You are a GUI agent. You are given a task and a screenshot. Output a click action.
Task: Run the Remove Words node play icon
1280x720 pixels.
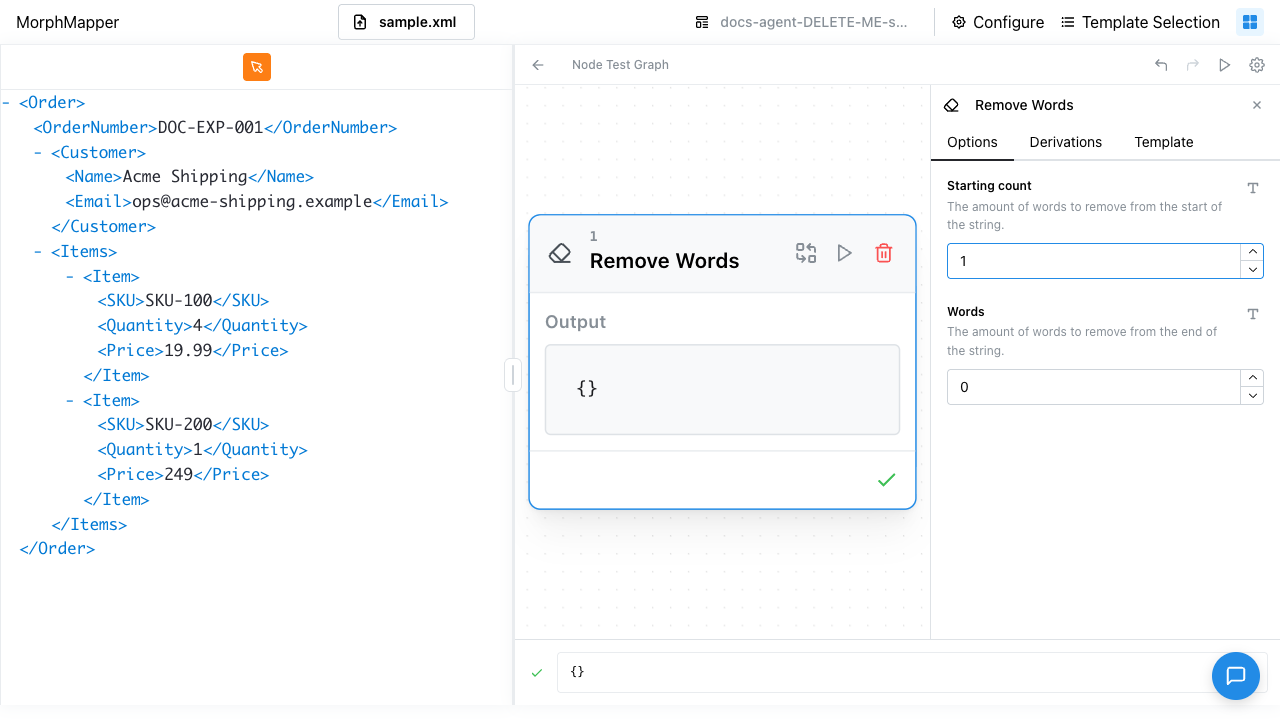pyautogui.click(x=845, y=253)
